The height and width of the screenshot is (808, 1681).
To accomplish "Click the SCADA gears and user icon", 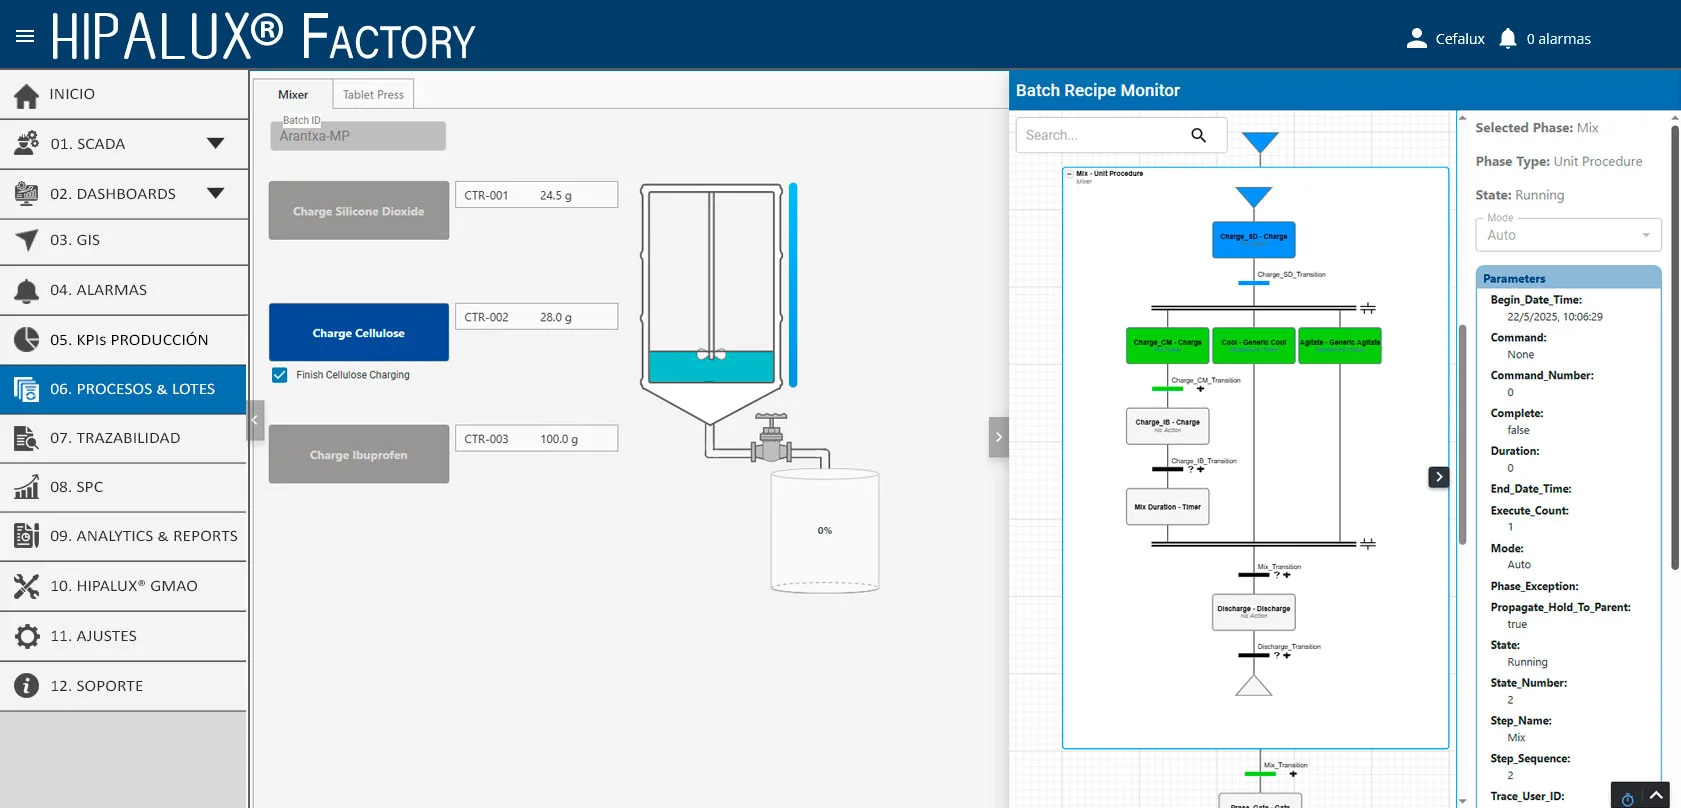I will click(x=27, y=144).
